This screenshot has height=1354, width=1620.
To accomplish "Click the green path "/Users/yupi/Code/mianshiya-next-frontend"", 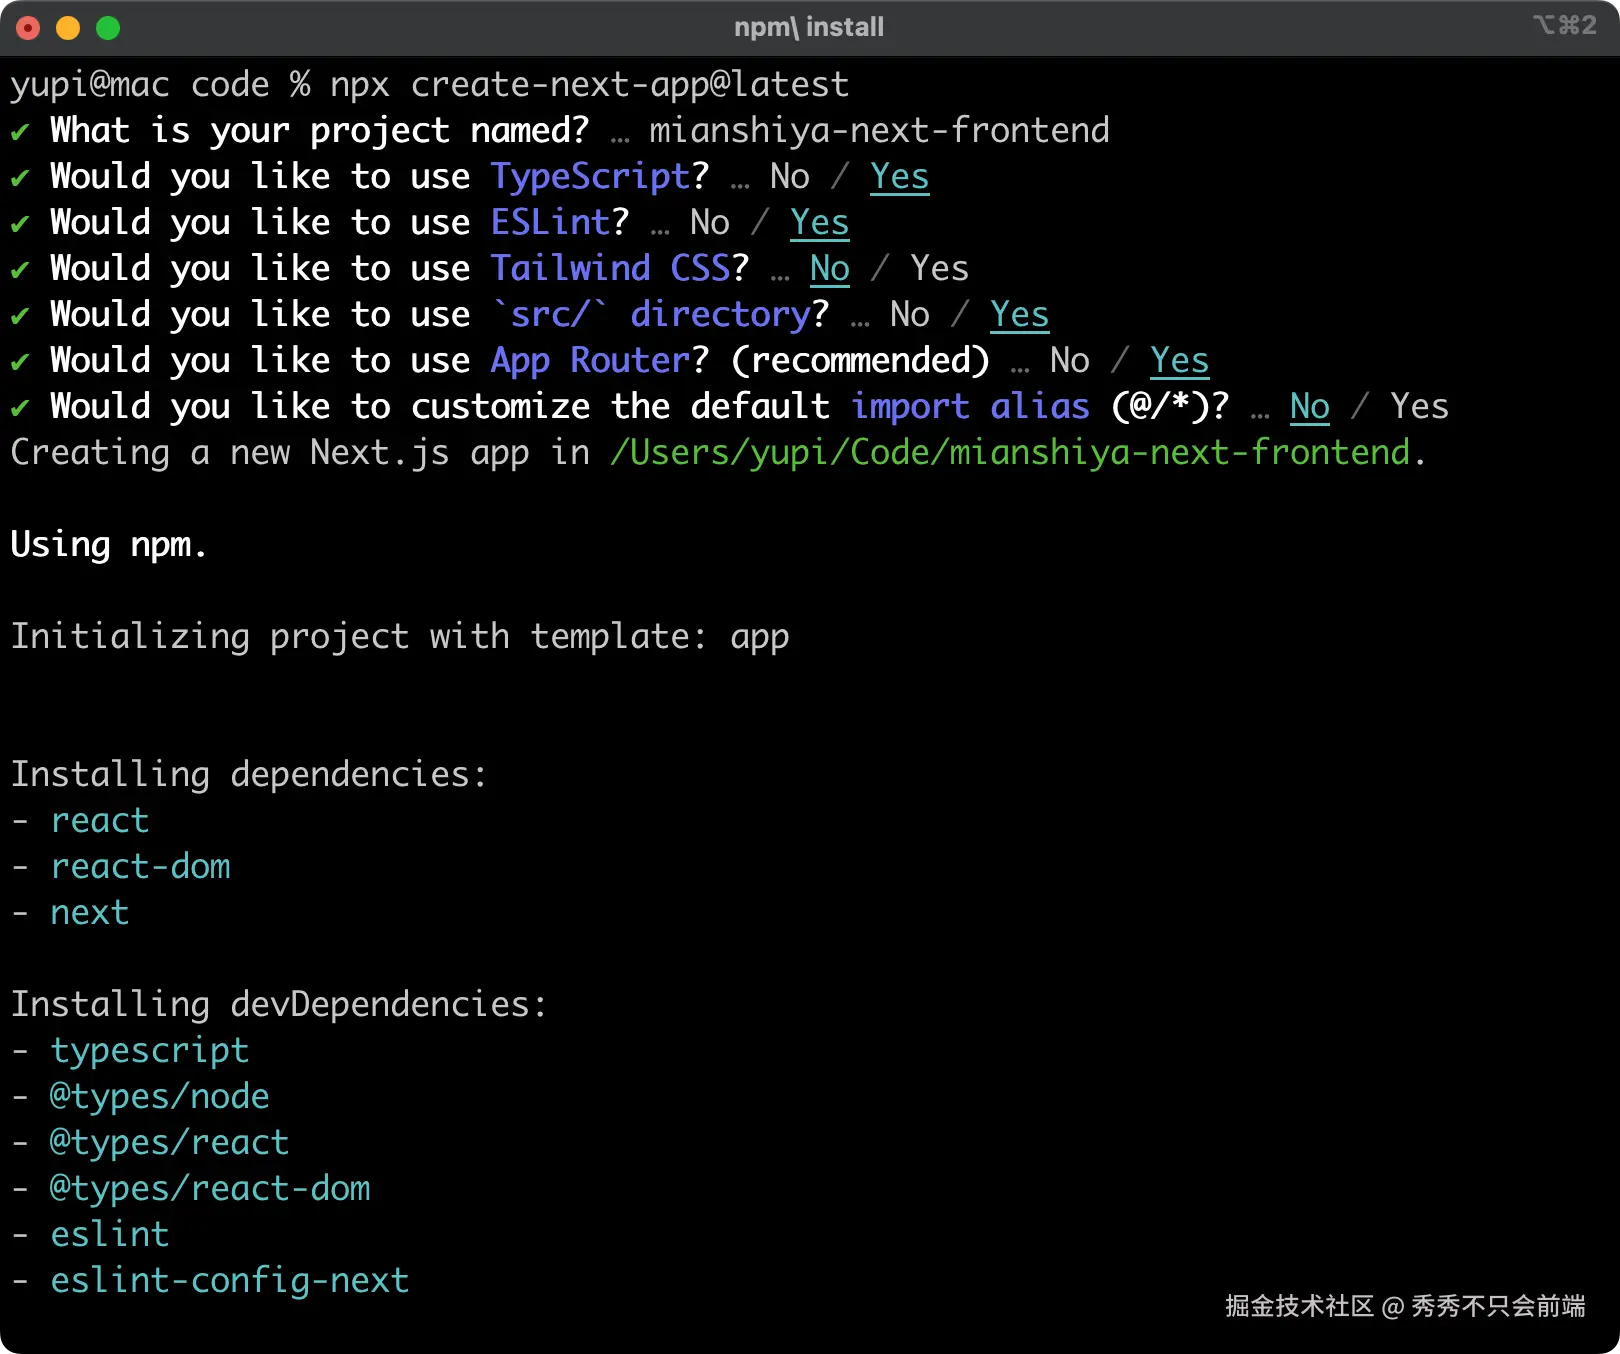I will pos(1010,453).
